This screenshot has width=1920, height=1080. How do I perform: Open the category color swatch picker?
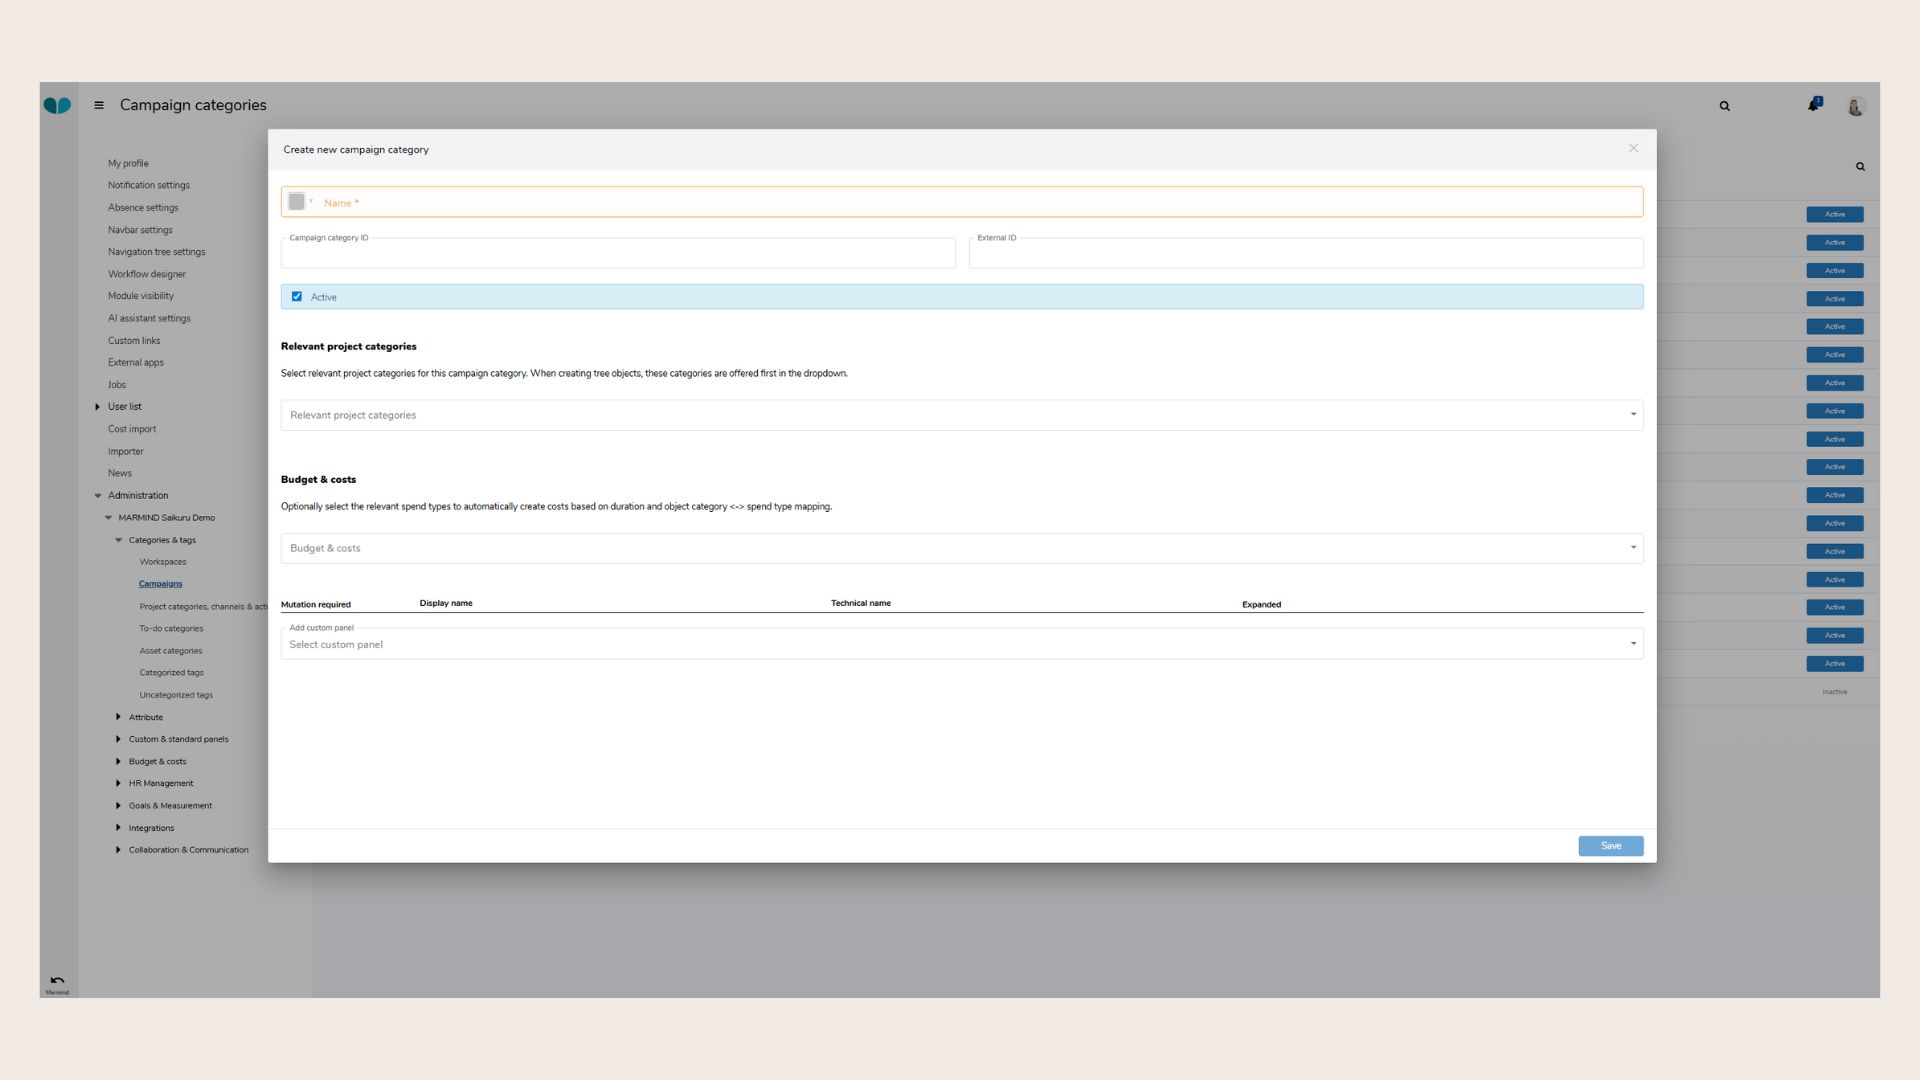pyautogui.click(x=297, y=202)
